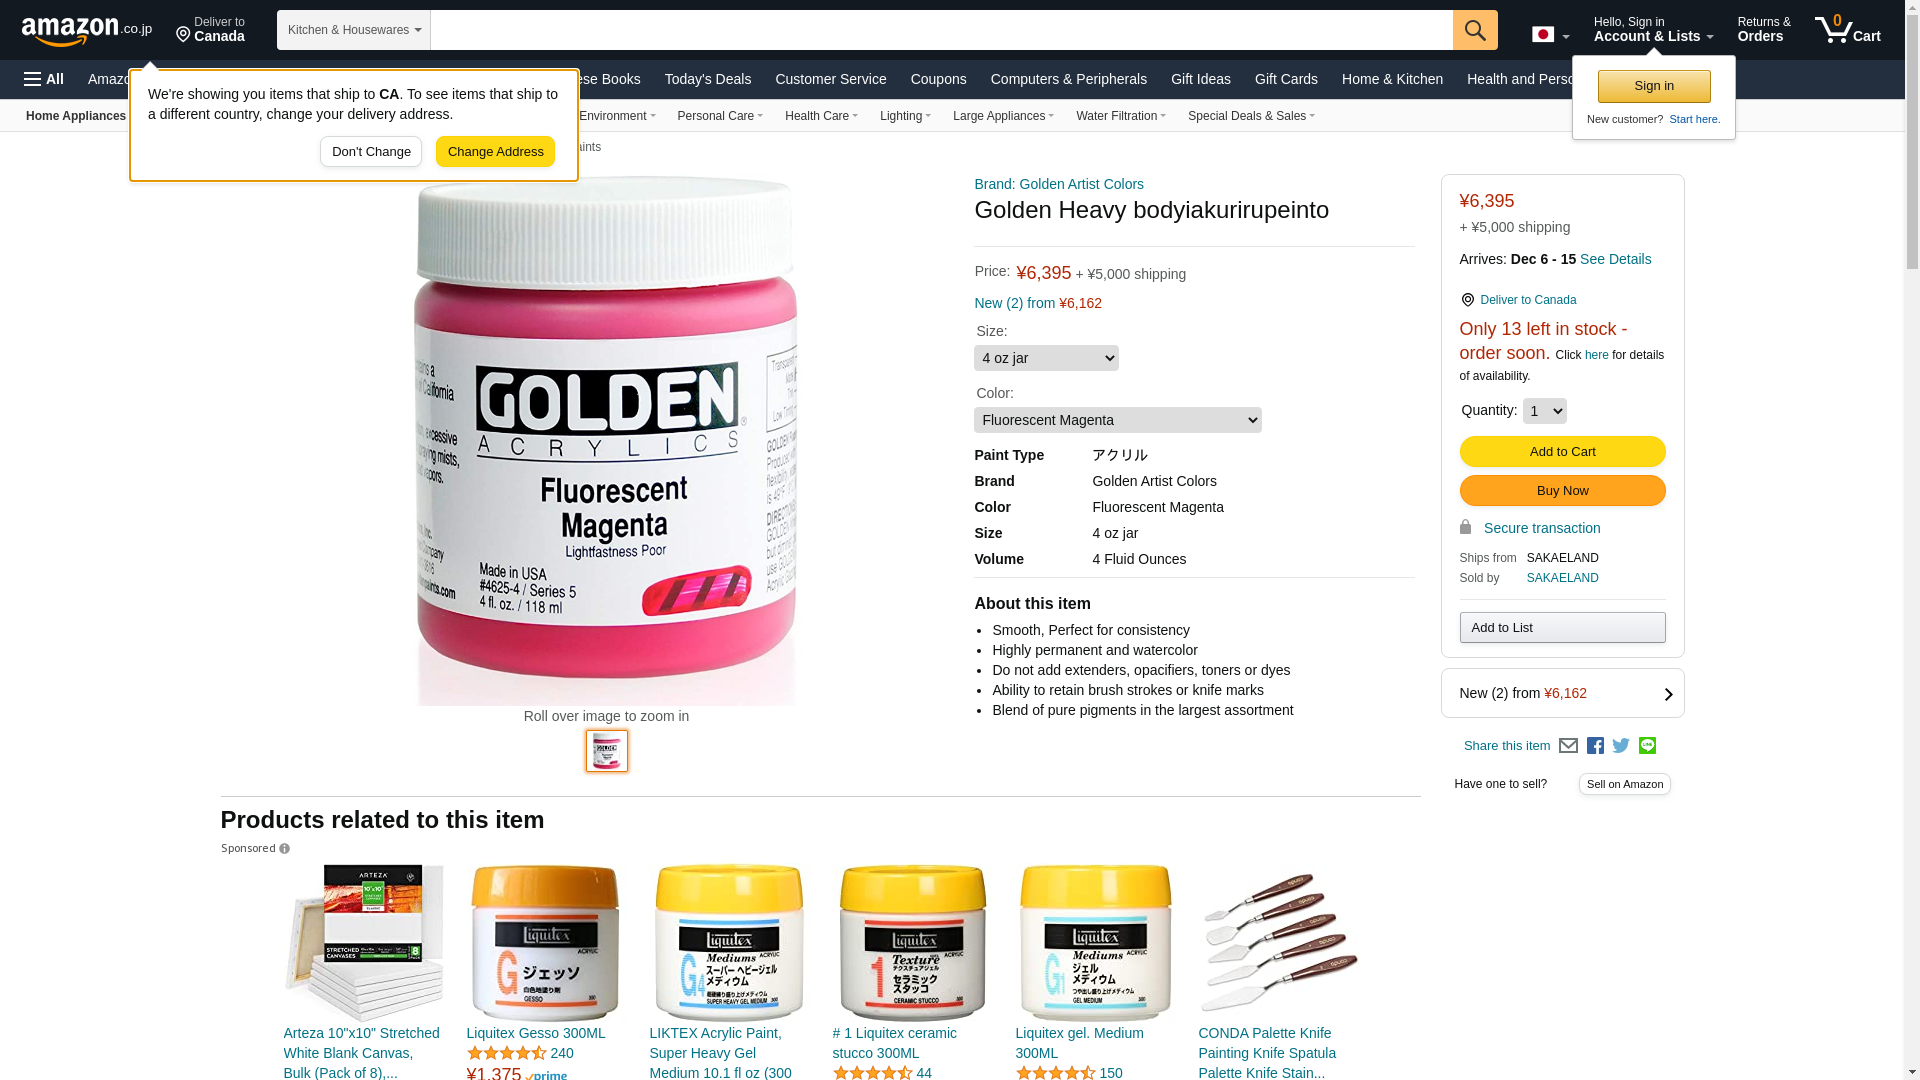The image size is (1920, 1080).
Task: Open the All hamburger menu
Action: pyautogui.click(x=44, y=79)
